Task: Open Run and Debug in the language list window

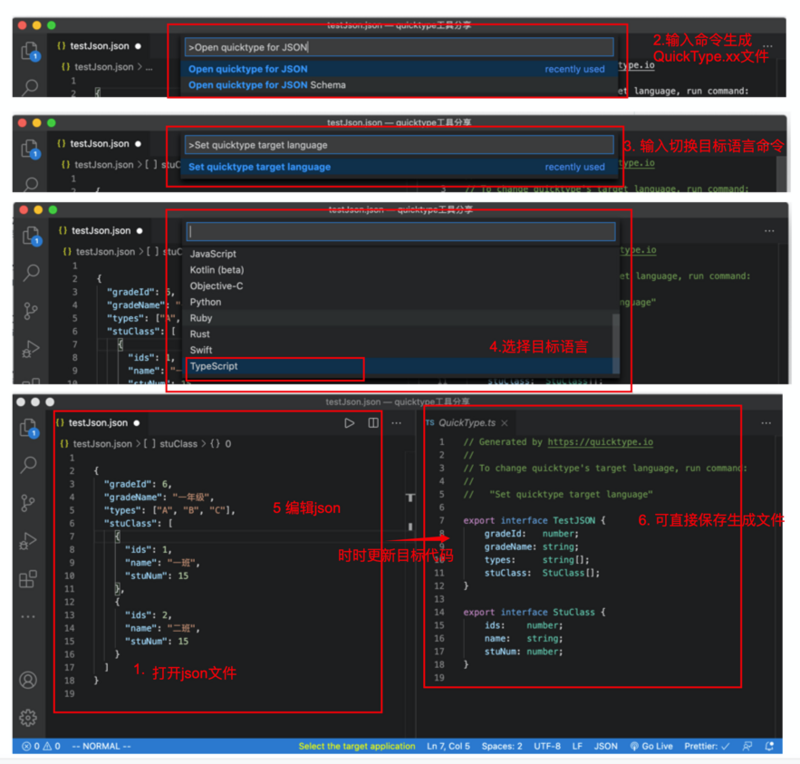Action: [x=31, y=349]
